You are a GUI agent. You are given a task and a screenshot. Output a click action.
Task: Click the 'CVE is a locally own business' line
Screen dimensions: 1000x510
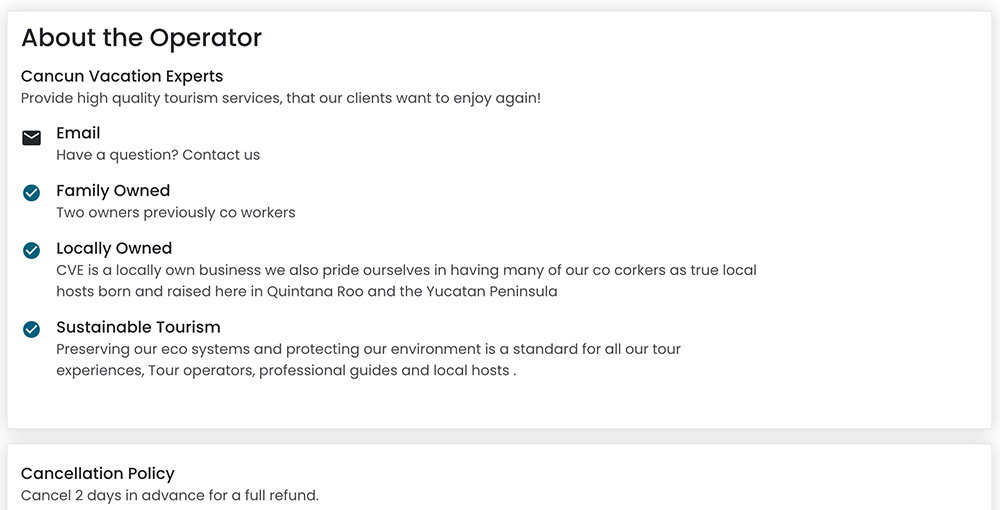point(406,270)
